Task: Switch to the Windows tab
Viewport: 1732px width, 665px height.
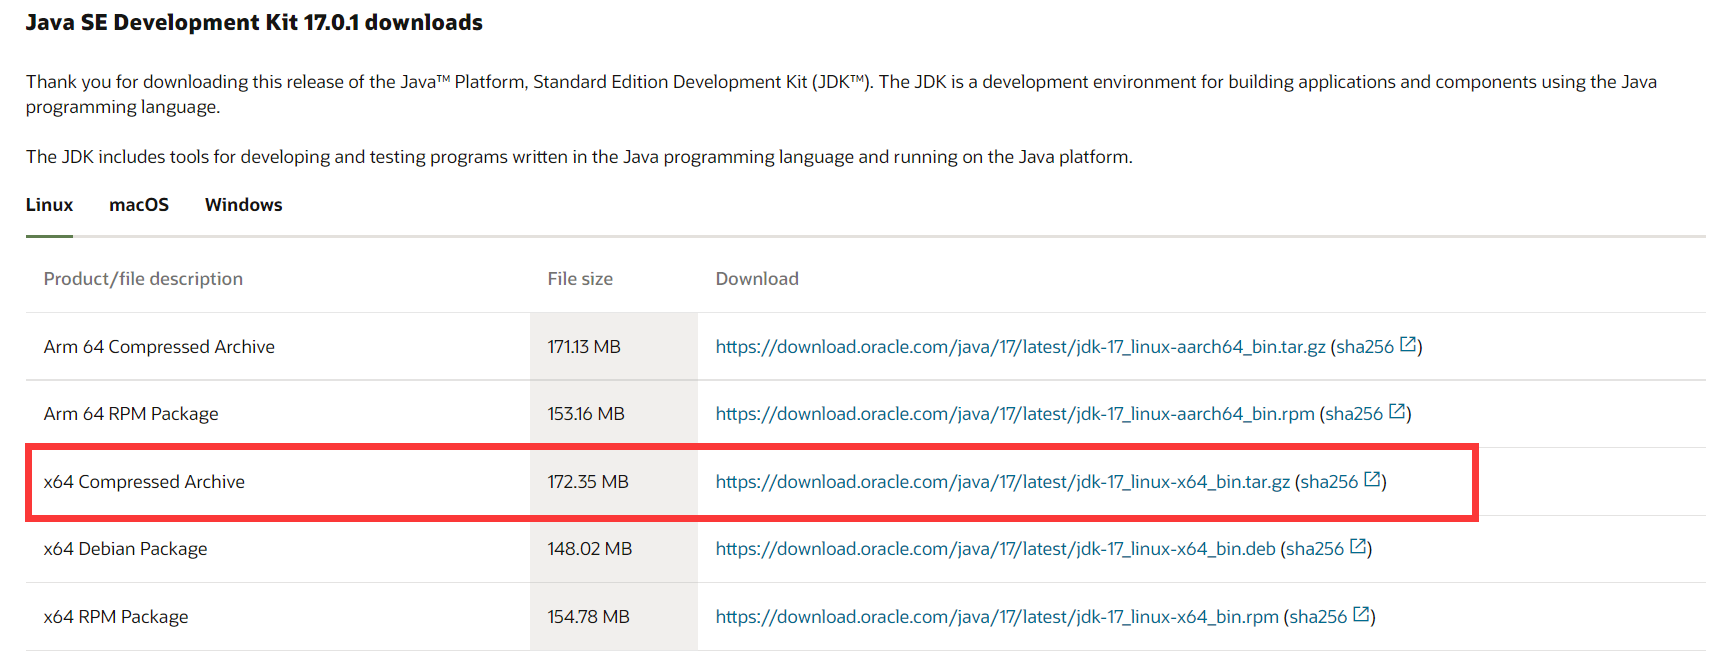Action: pos(243,205)
